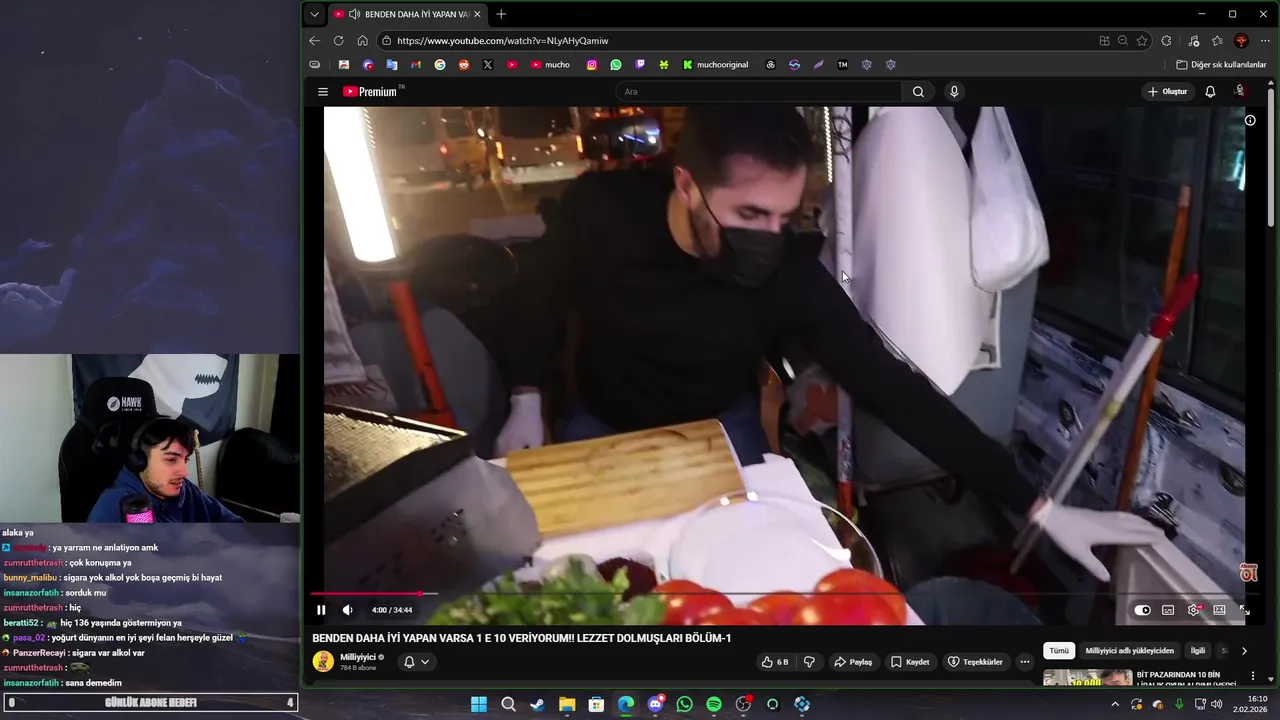Image resolution: width=1280 pixels, height=720 pixels.
Task: Click the YouTube URL address bar
Action: click(735, 41)
